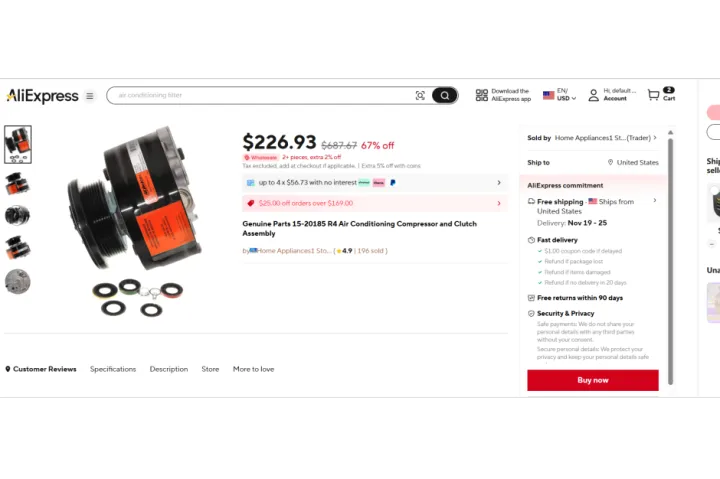This screenshot has width=720, height=479.
Task: Expand the free shipping details chevron
Action: point(655,201)
